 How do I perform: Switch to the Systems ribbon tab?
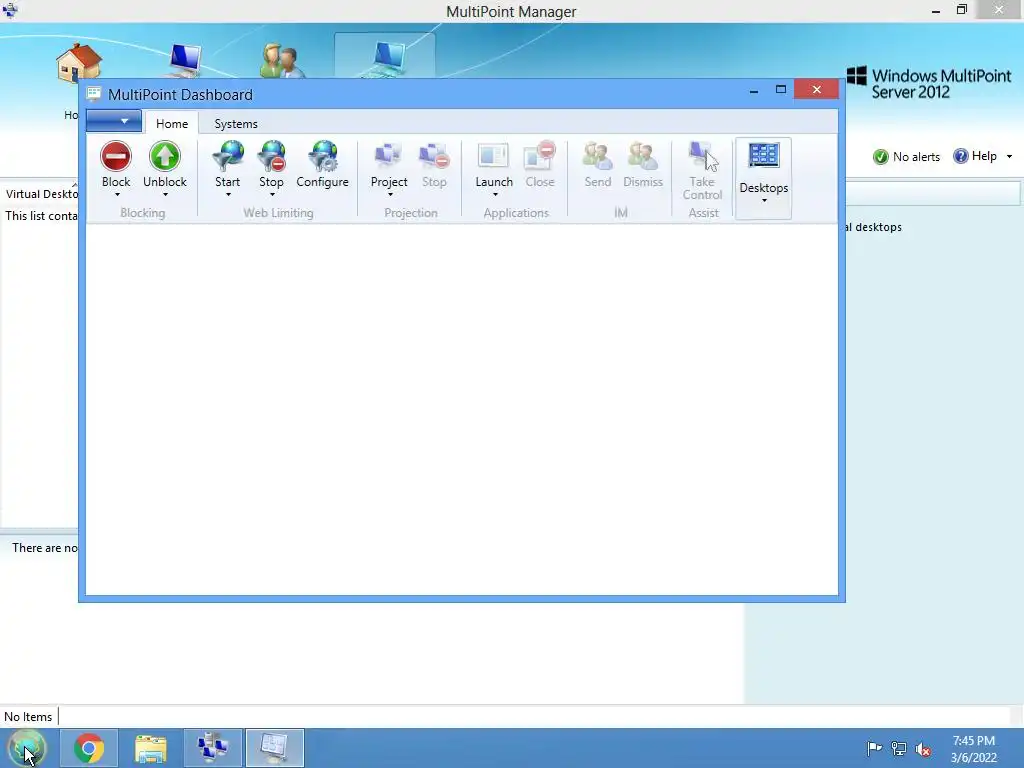click(236, 123)
